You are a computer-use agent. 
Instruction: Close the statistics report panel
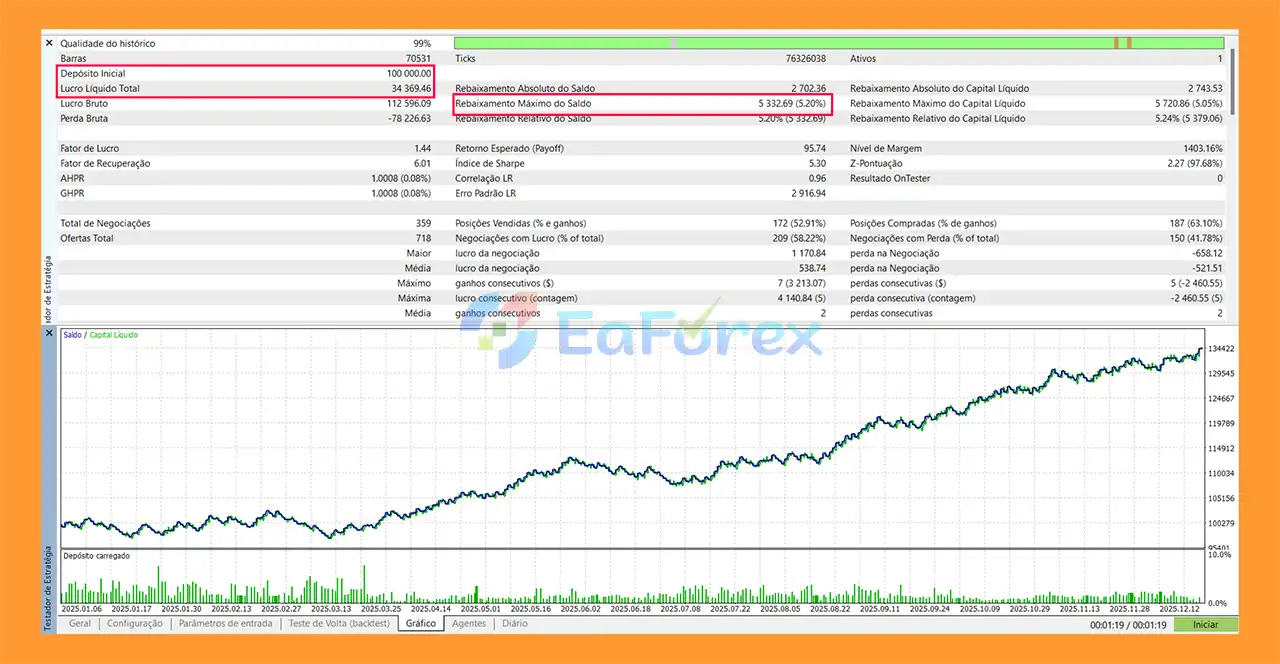coord(49,43)
